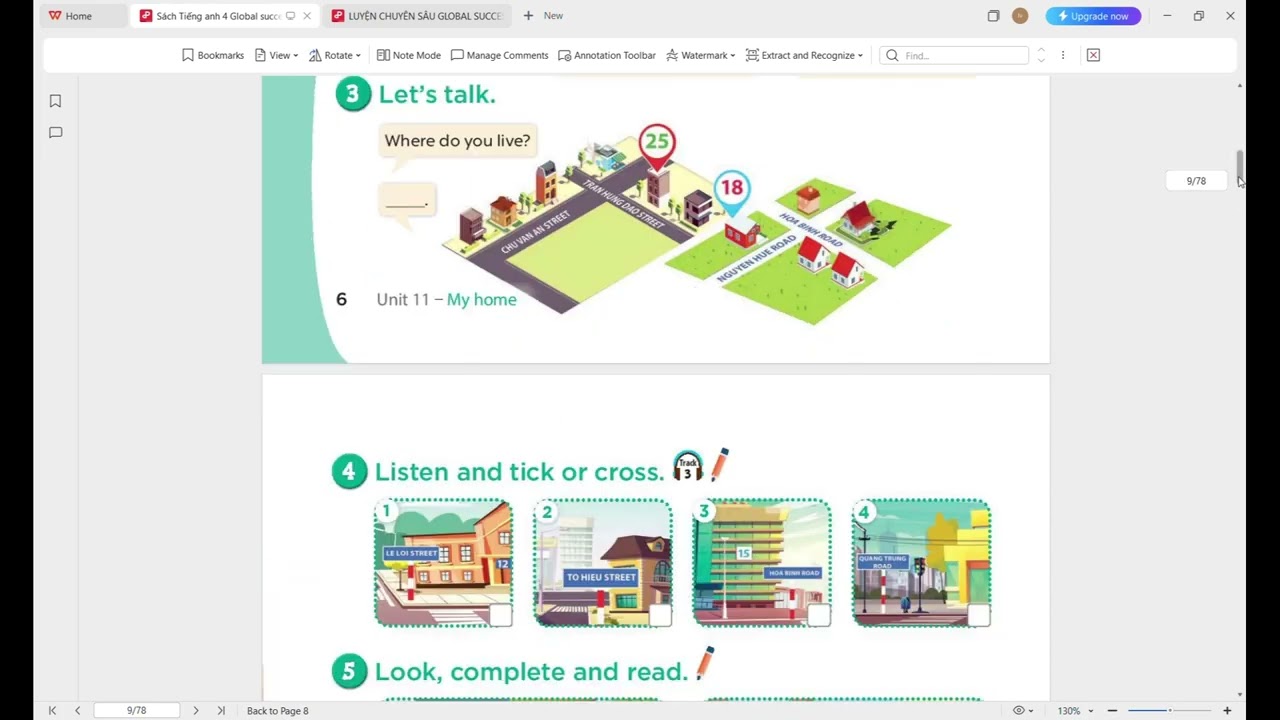Go to the previous search result arrow

click(1041, 51)
